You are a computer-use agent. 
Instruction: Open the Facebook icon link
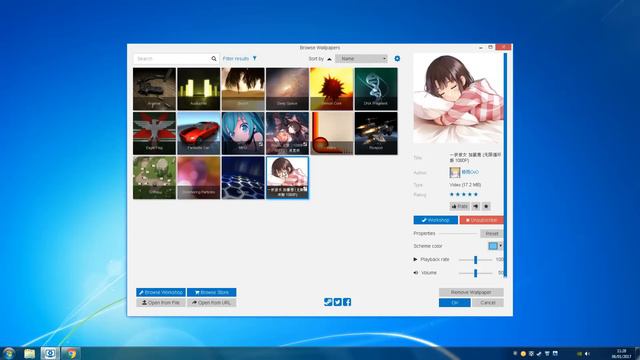point(347,302)
